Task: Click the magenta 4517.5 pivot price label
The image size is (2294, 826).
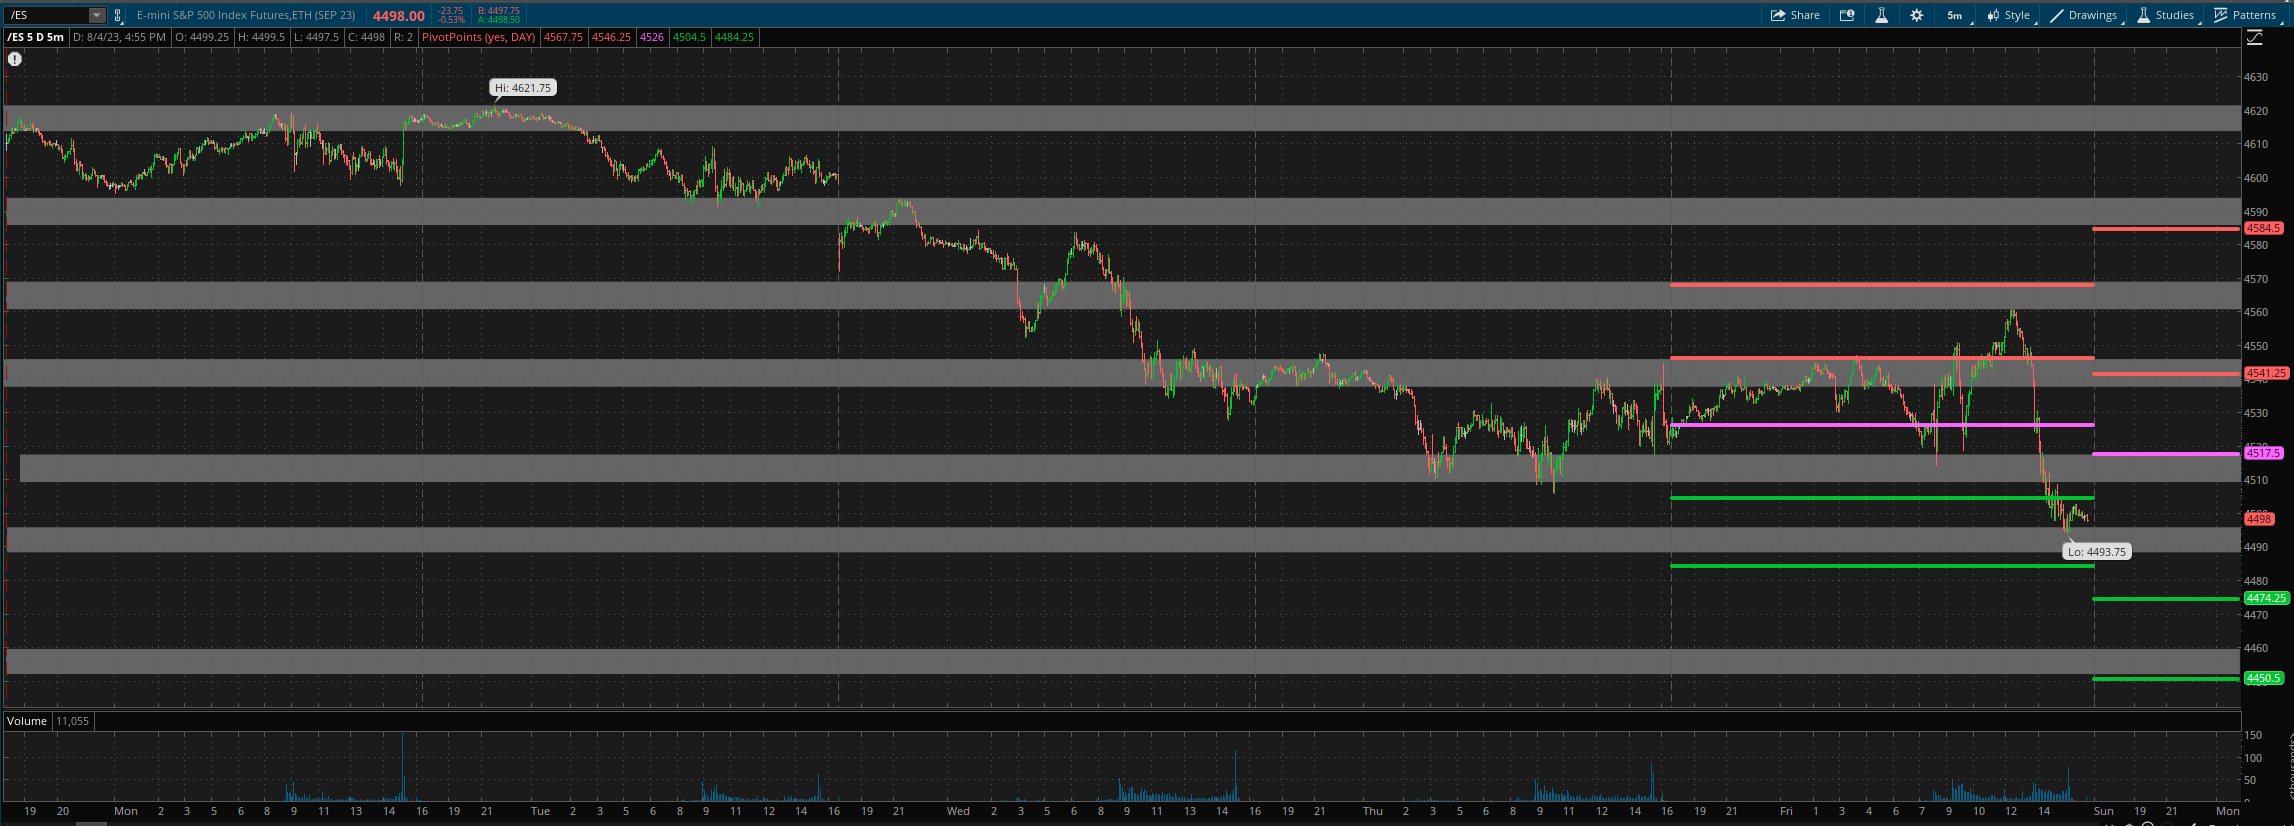Action: point(2263,453)
